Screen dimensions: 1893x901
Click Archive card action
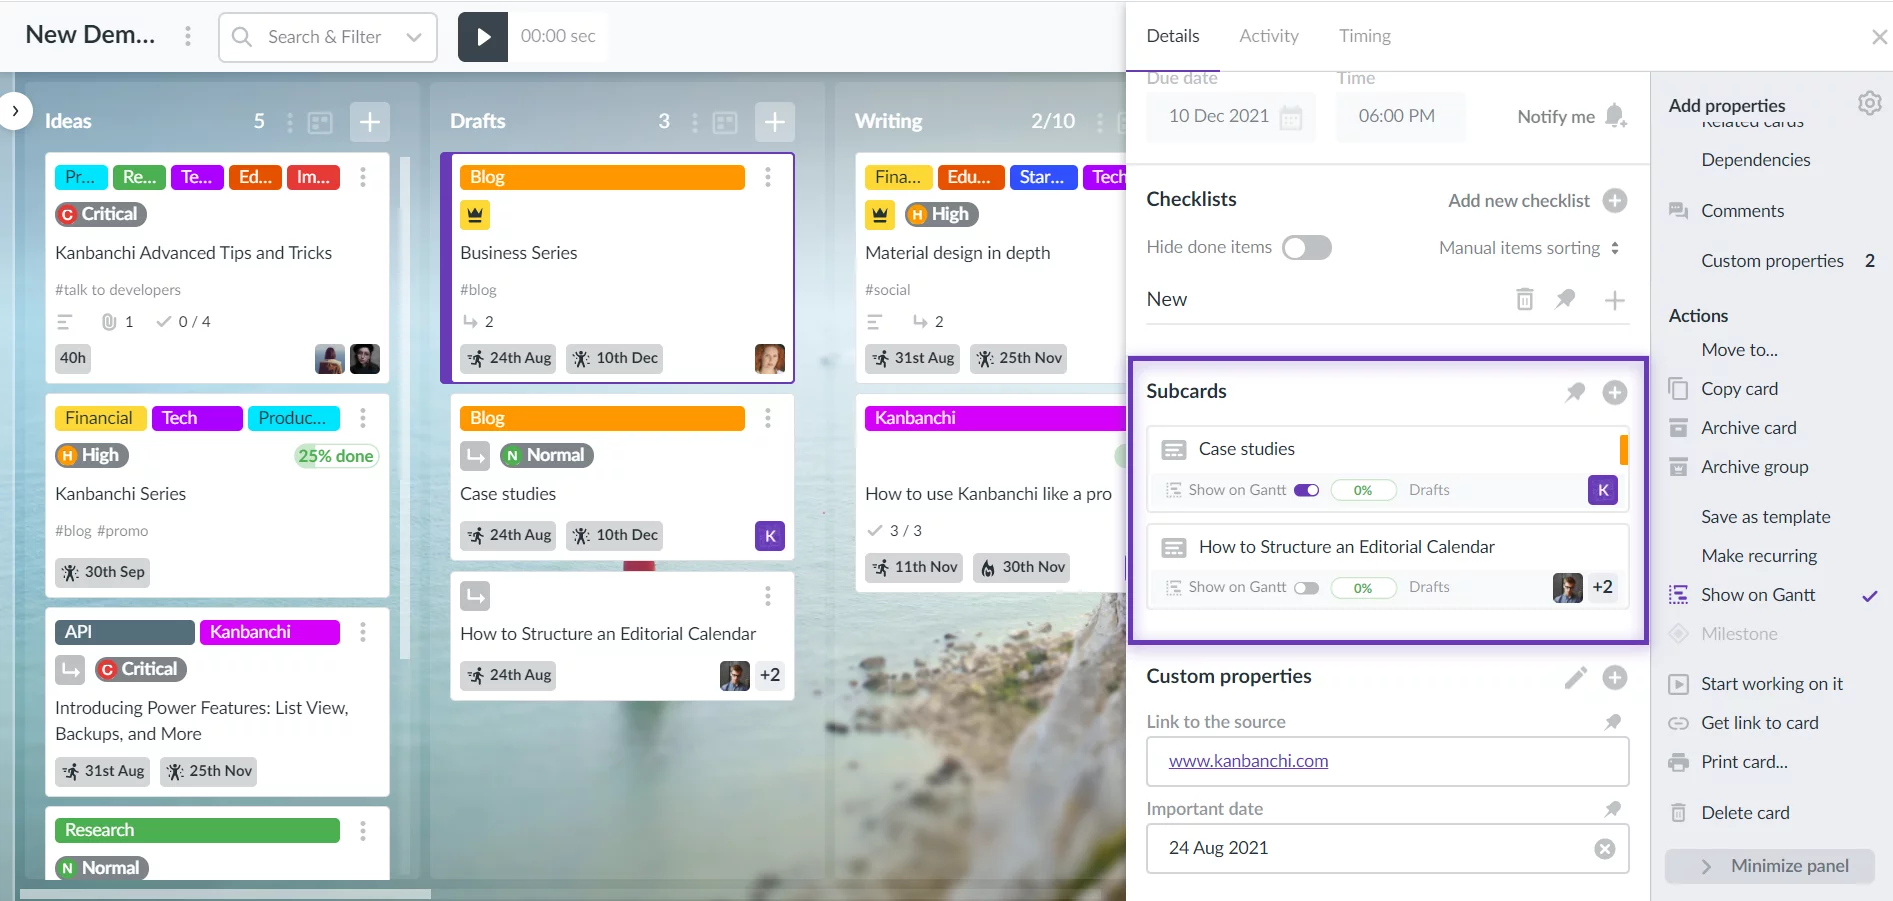(1749, 428)
